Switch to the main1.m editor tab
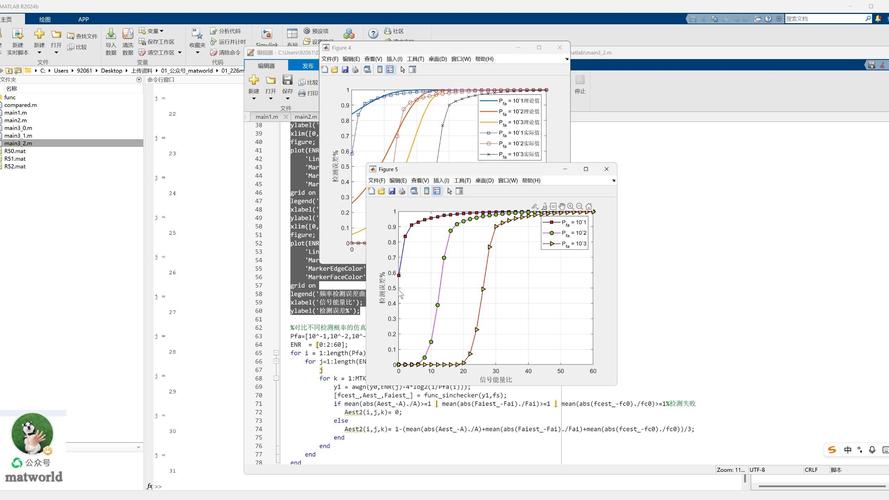The height and width of the screenshot is (500, 889). (x=265, y=117)
